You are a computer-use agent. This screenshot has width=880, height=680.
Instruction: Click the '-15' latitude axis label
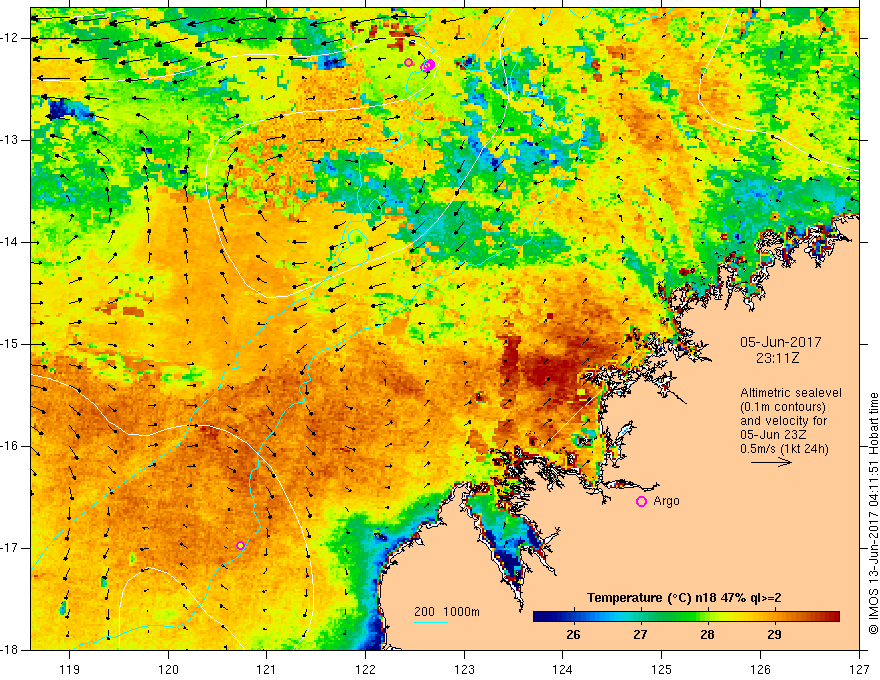tap(11, 344)
